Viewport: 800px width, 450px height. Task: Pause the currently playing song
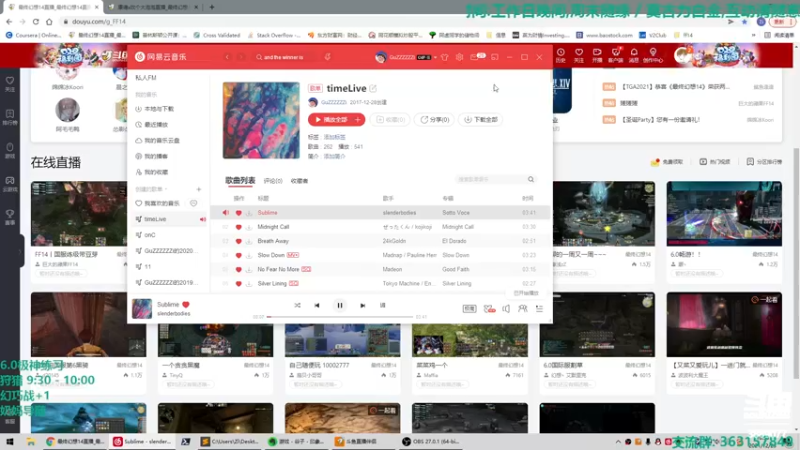coord(340,305)
